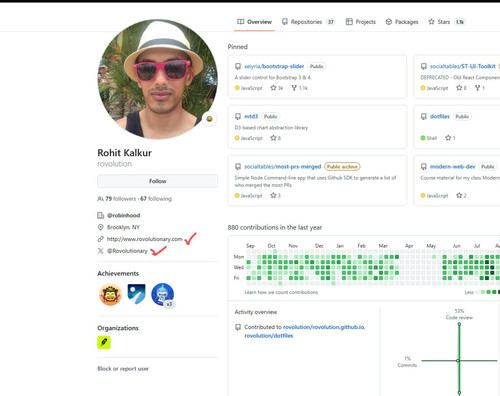
Task: Click the followers people icon
Action: pos(100,199)
